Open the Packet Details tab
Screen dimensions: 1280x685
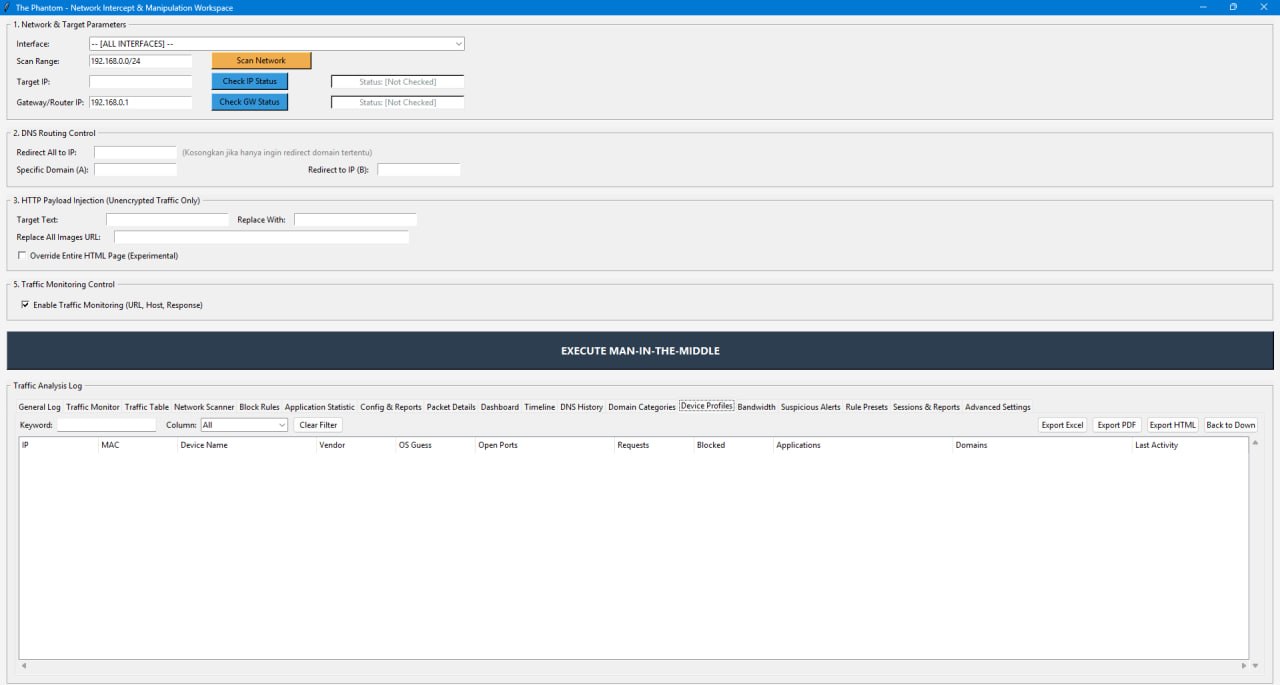[451, 407]
